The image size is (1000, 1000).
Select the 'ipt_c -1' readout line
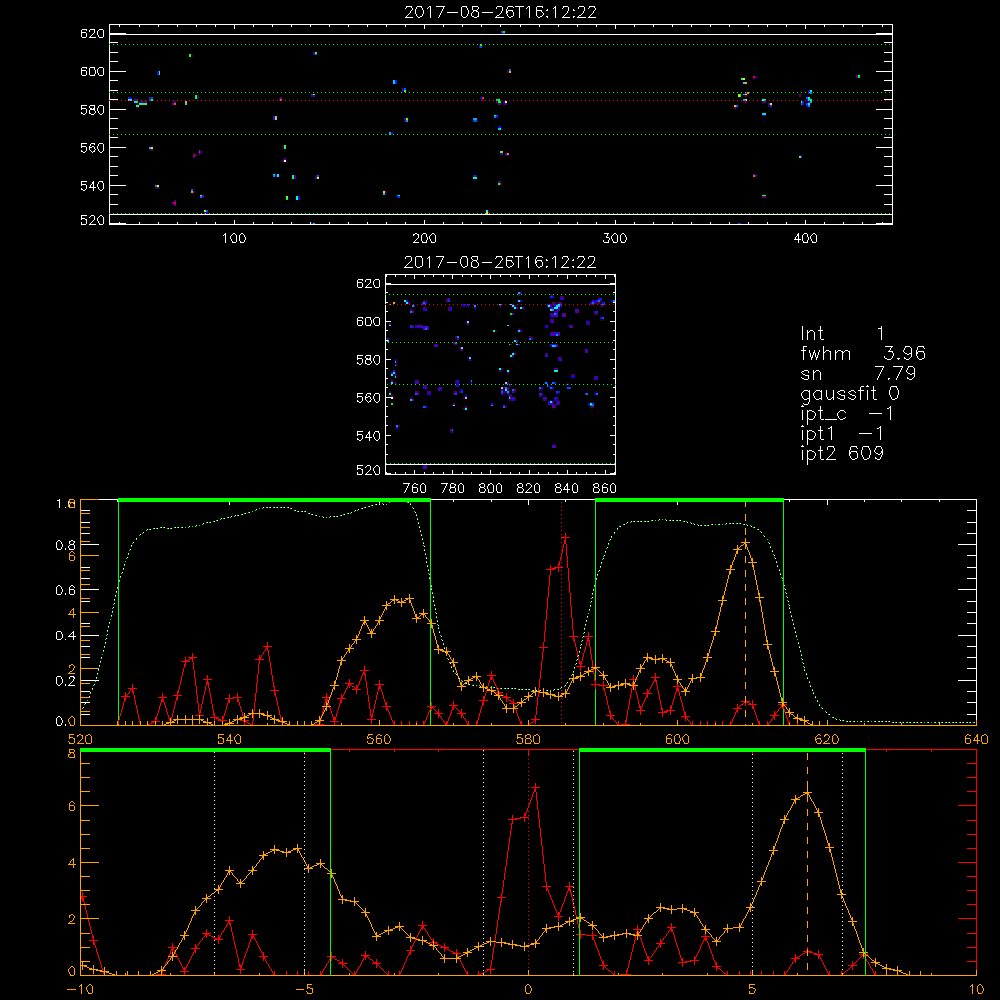847,415
